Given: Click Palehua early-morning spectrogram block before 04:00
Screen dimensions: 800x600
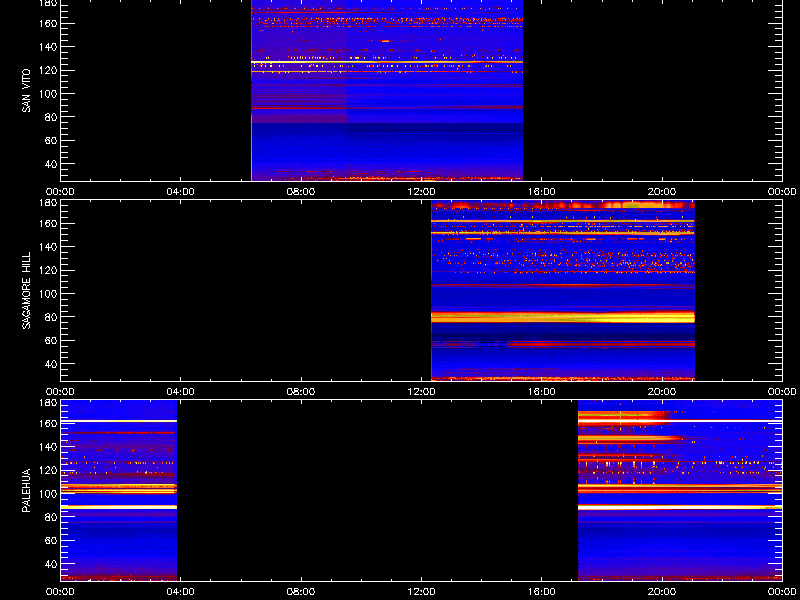Looking at the screenshot, I should tap(119, 490).
